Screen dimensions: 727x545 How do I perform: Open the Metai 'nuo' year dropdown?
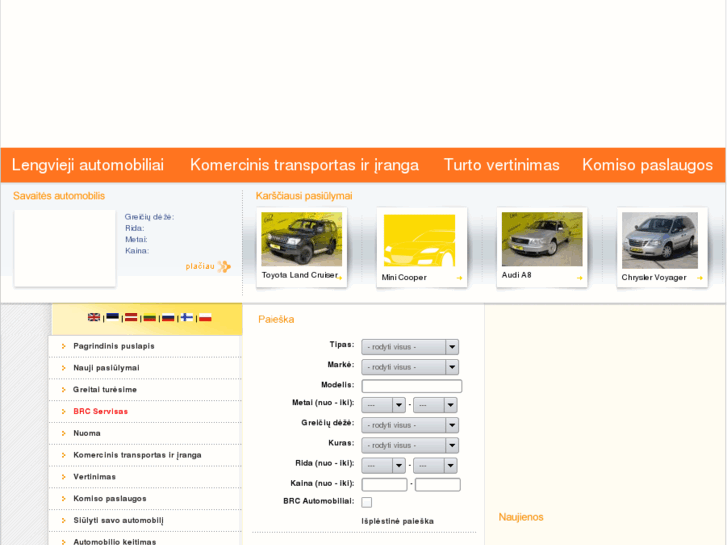[383, 405]
